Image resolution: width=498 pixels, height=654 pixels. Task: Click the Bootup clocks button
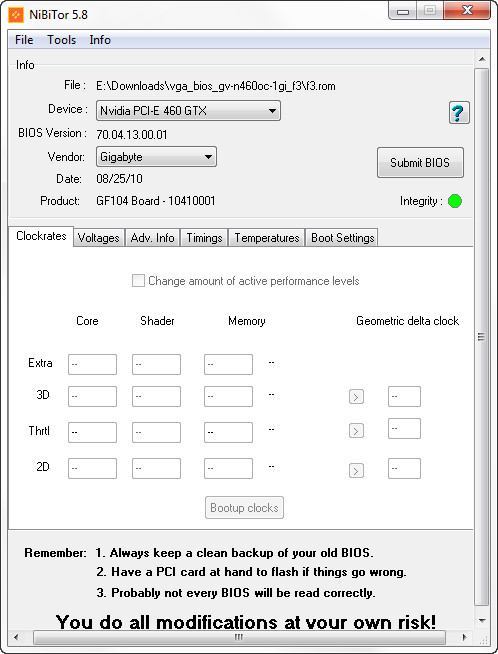(x=244, y=508)
